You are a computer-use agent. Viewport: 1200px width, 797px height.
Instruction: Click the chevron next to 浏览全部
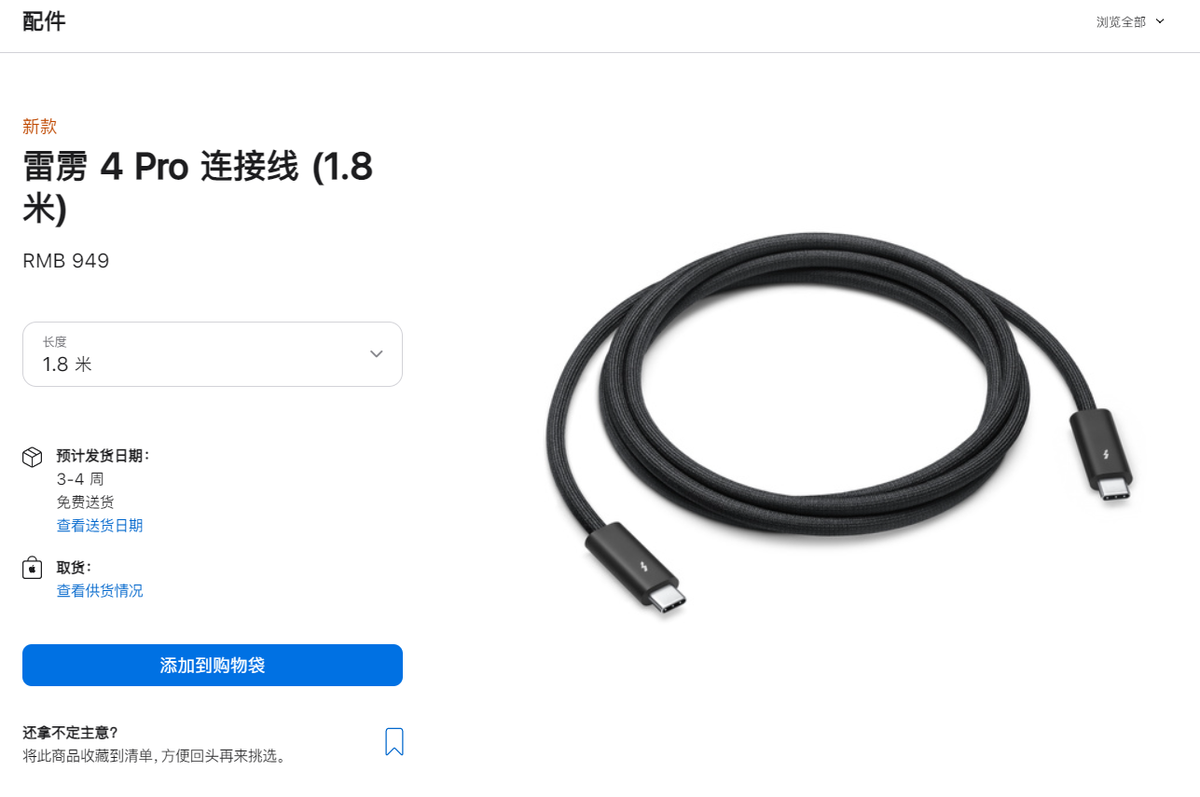(x=1160, y=21)
